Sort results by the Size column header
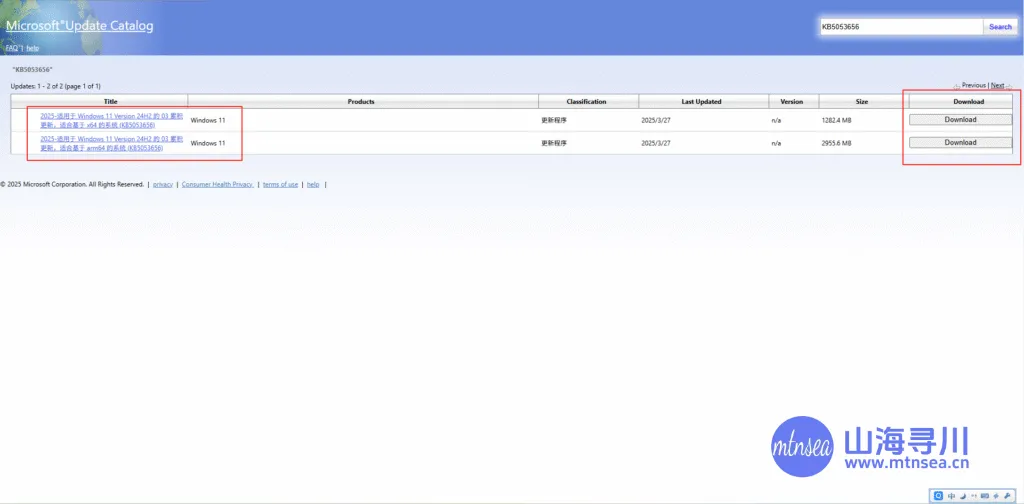Screen dimensions: 1024x504 862,102
